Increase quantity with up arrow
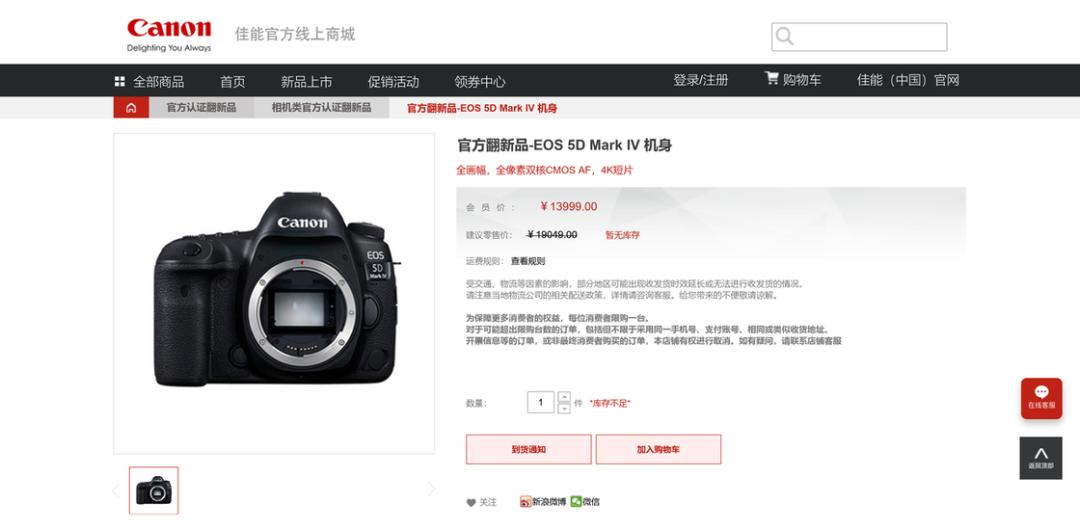 tap(564, 397)
